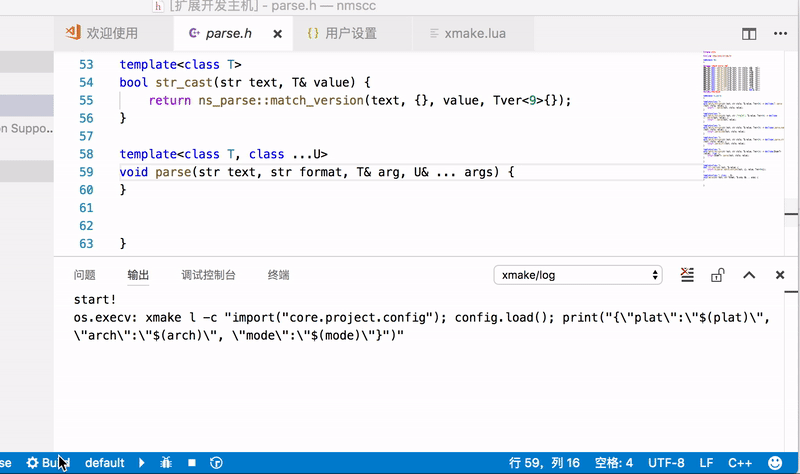Open the 终端 panel tab

tap(278, 275)
